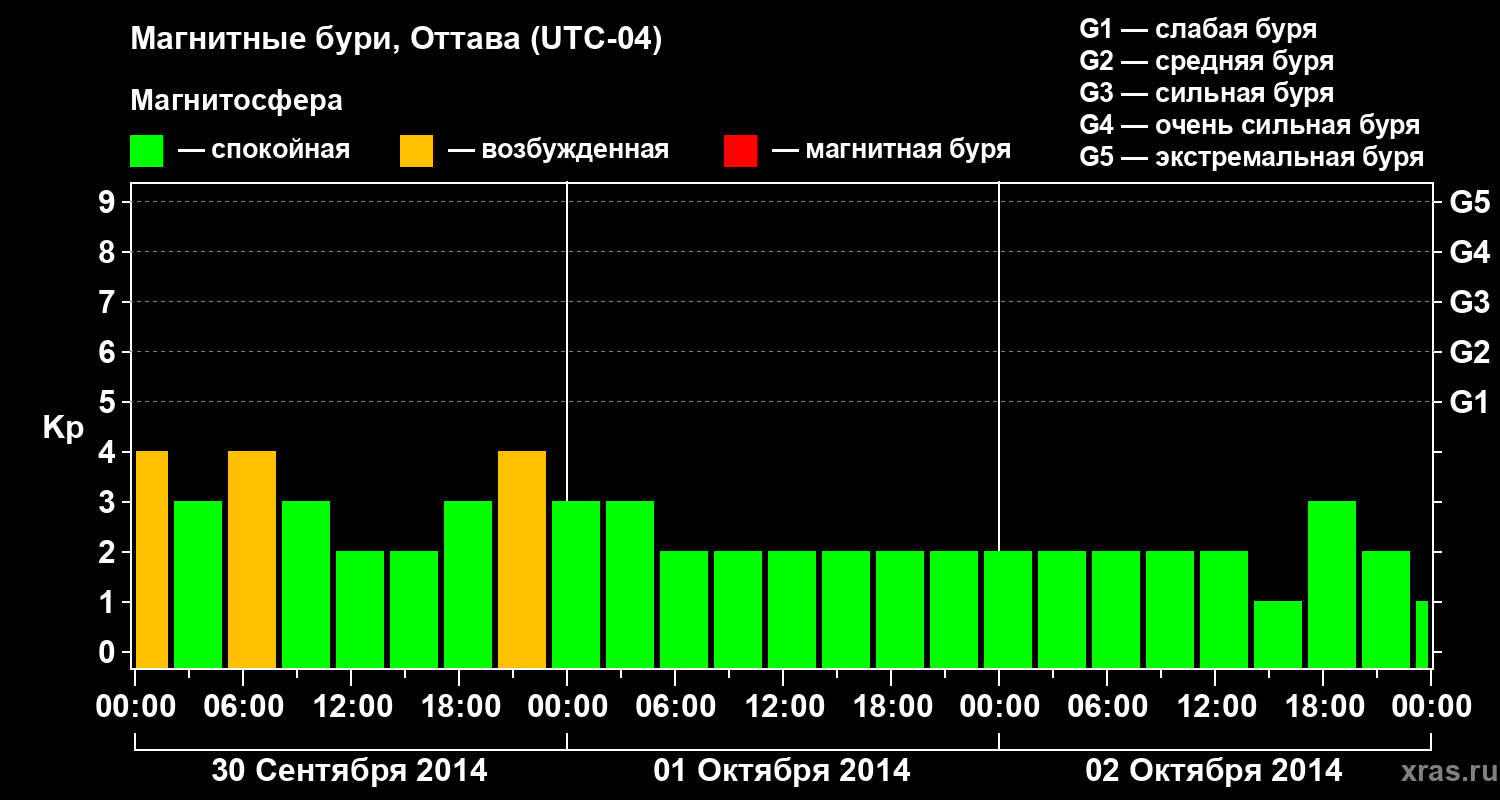The image size is (1500, 800).
Task: Click the green bar above 12:00 on 01 Октября
Action: click(792, 609)
